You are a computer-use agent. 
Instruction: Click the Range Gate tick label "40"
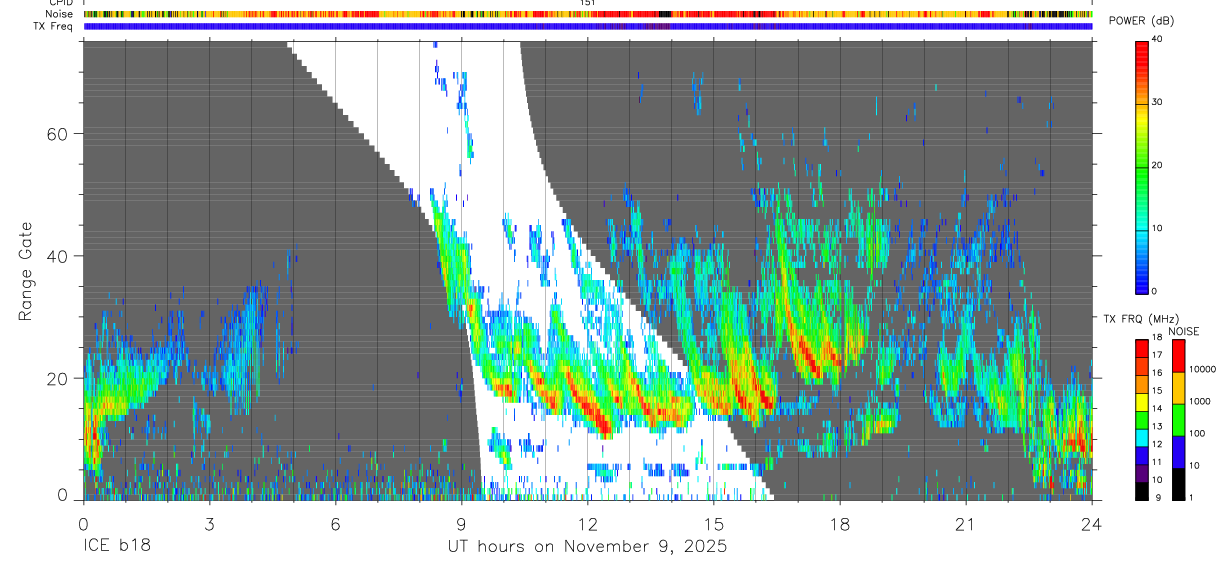click(x=58, y=256)
